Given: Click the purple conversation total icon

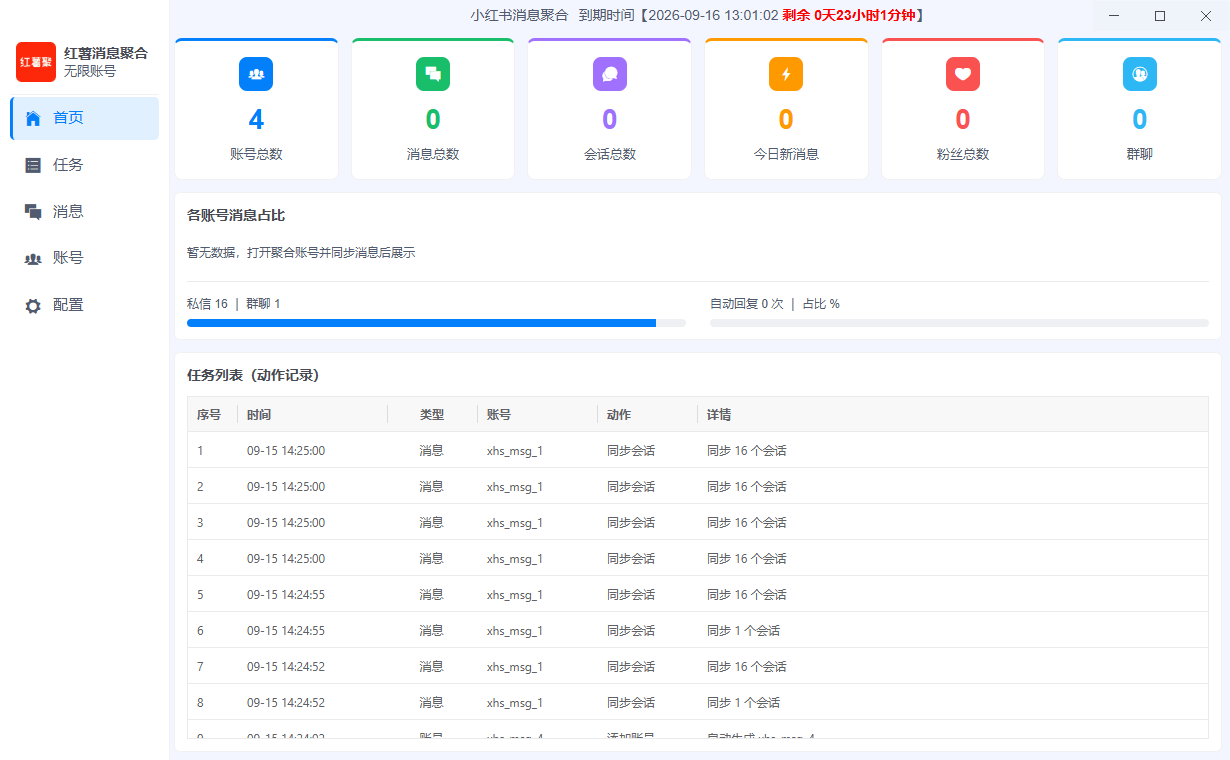Looking at the screenshot, I should click(x=609, y=74).
